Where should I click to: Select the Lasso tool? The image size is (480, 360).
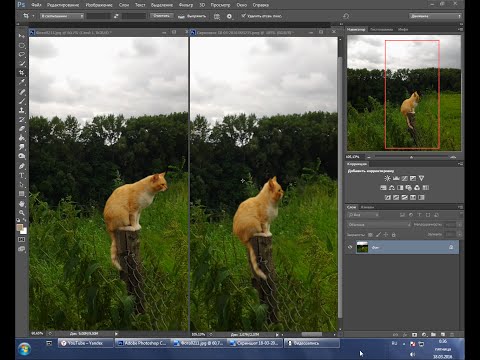click(x=22, y=54)
